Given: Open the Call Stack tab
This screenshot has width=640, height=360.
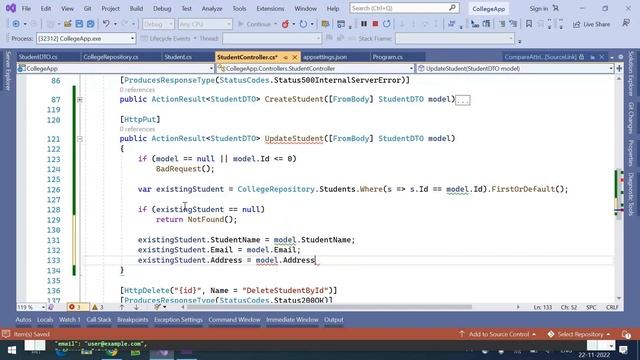Looking at the screenshot, I should click(x=98, y=320).
